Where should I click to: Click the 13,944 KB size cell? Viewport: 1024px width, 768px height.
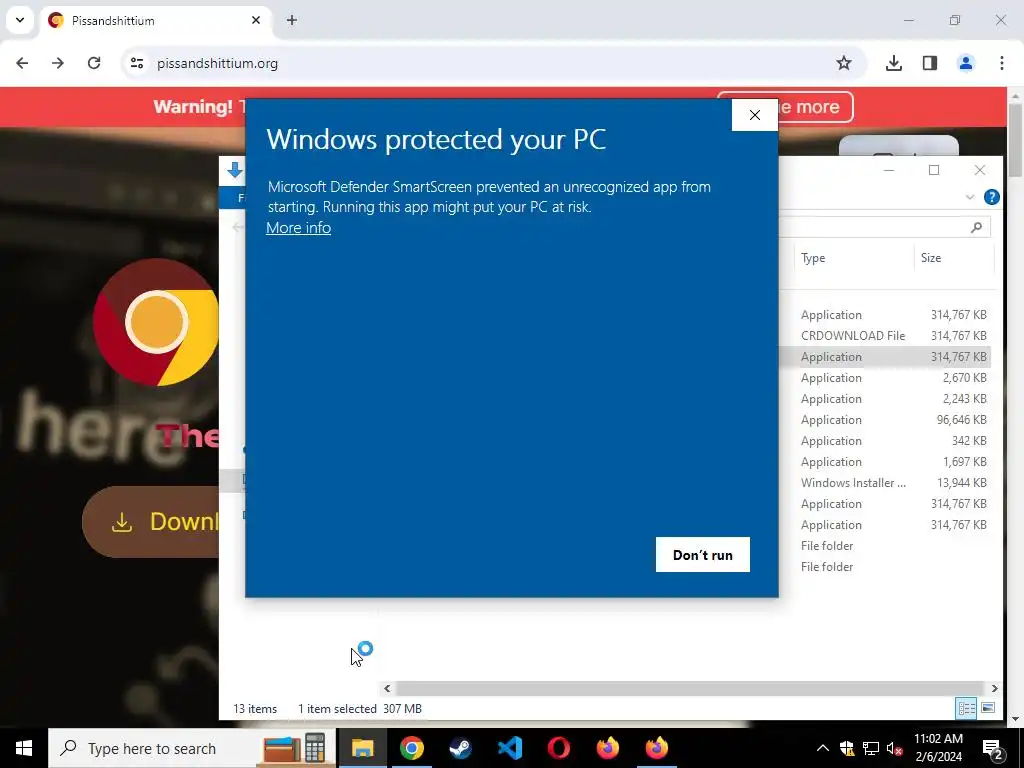click(x=961, y=483)
